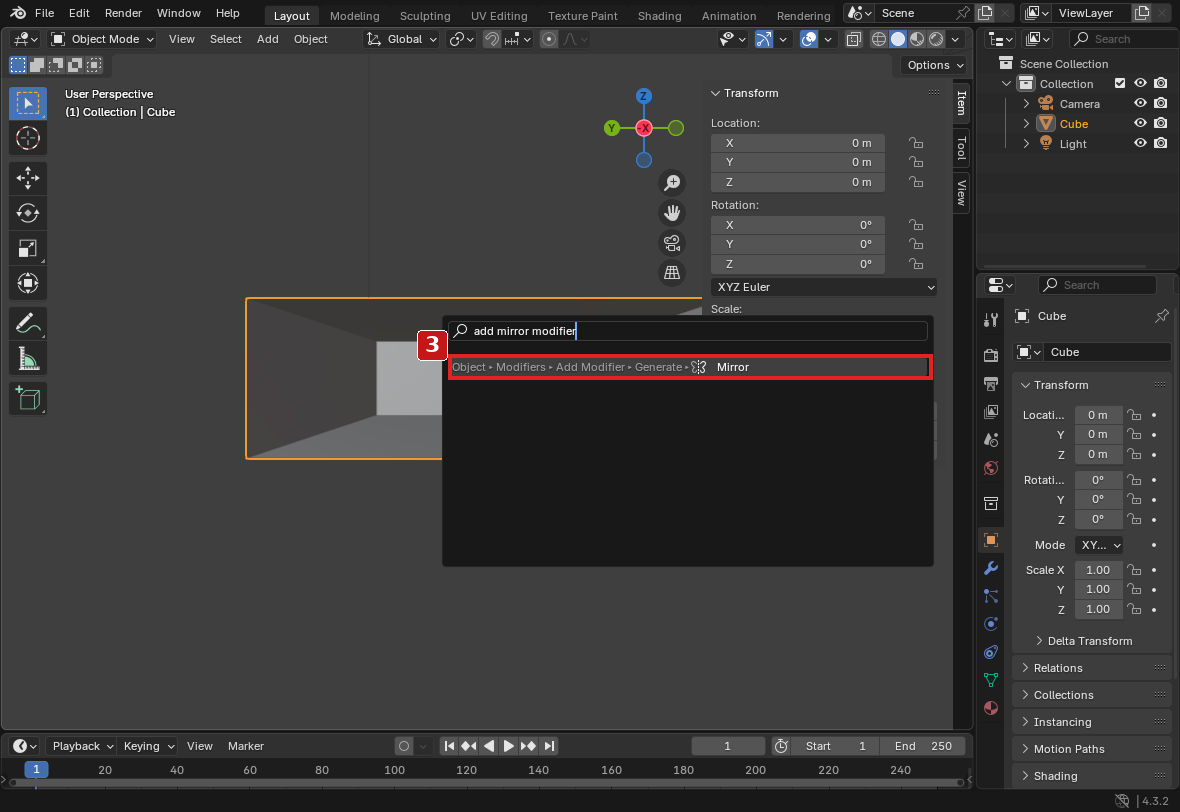Switch perspective/orthographic grid icon
The height and width of the screenshot is (812, 1180).
pyautogui.click(x=672, y=272)
